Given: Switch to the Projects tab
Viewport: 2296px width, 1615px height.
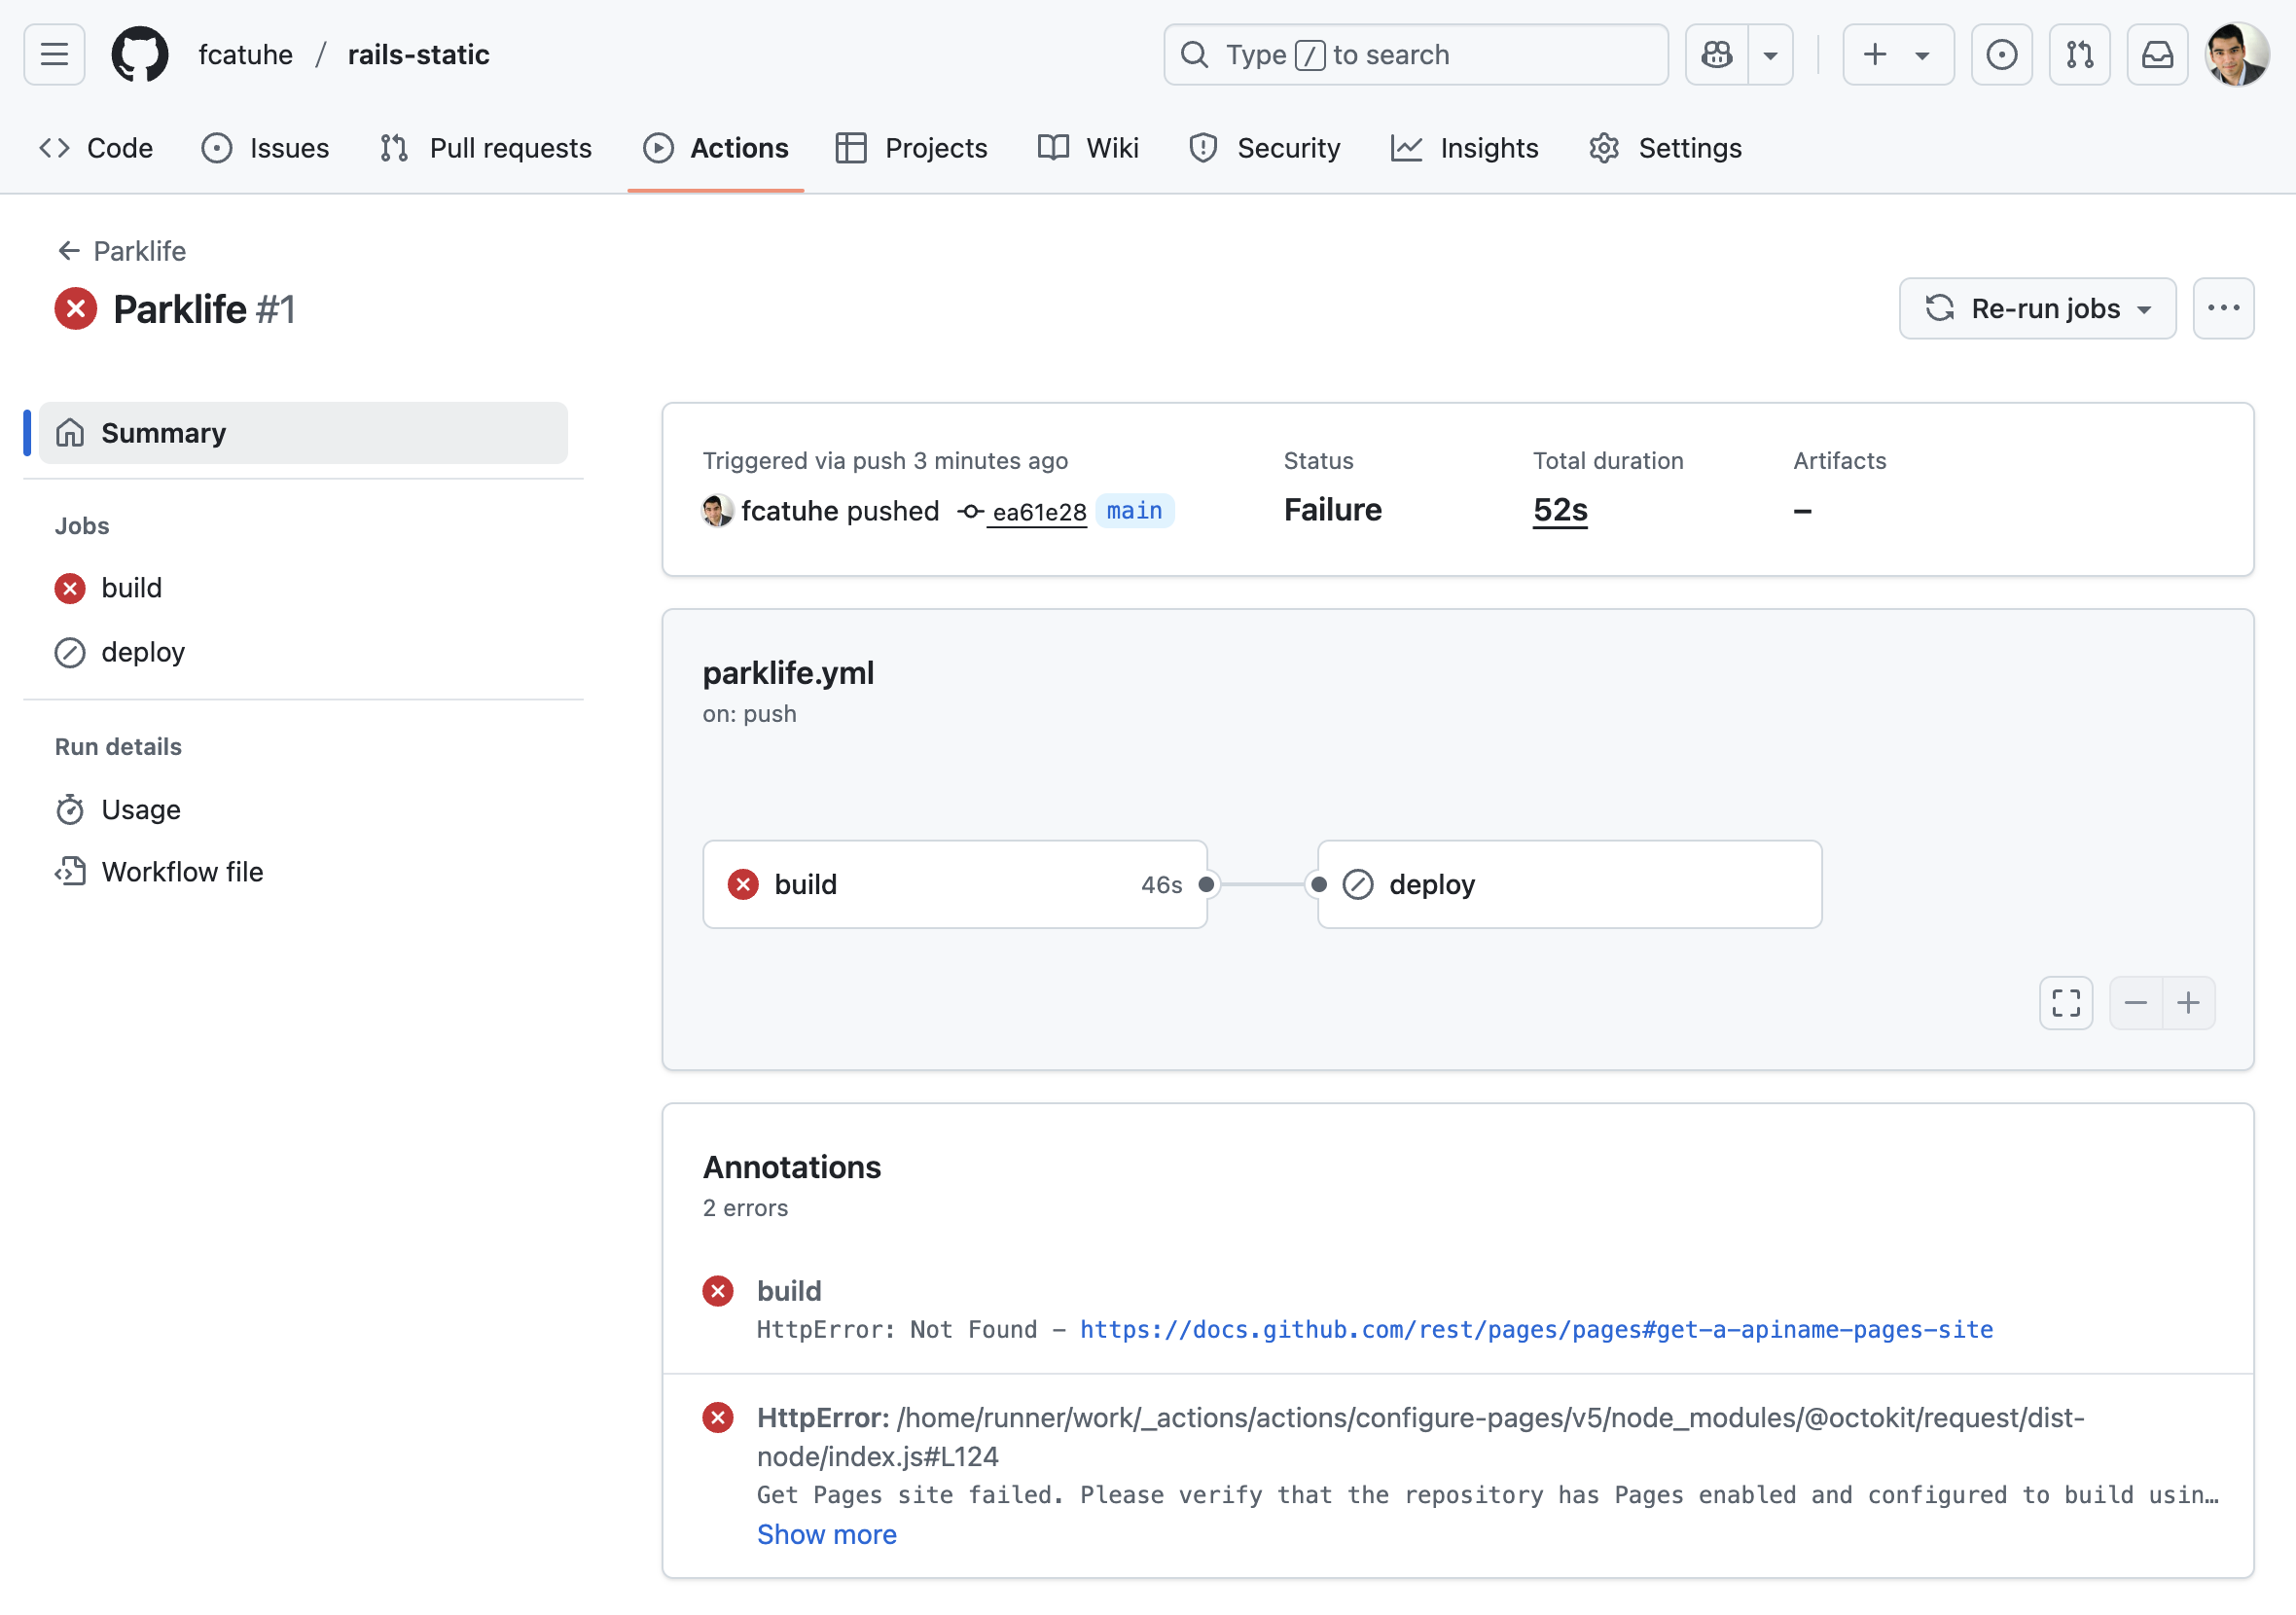Looking at the screenshot, I should click(x=911, y=148).
